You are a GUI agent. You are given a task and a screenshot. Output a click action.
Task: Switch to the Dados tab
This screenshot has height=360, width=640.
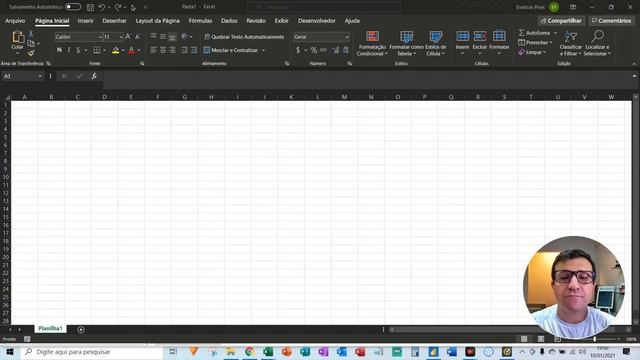pos(229,21)
